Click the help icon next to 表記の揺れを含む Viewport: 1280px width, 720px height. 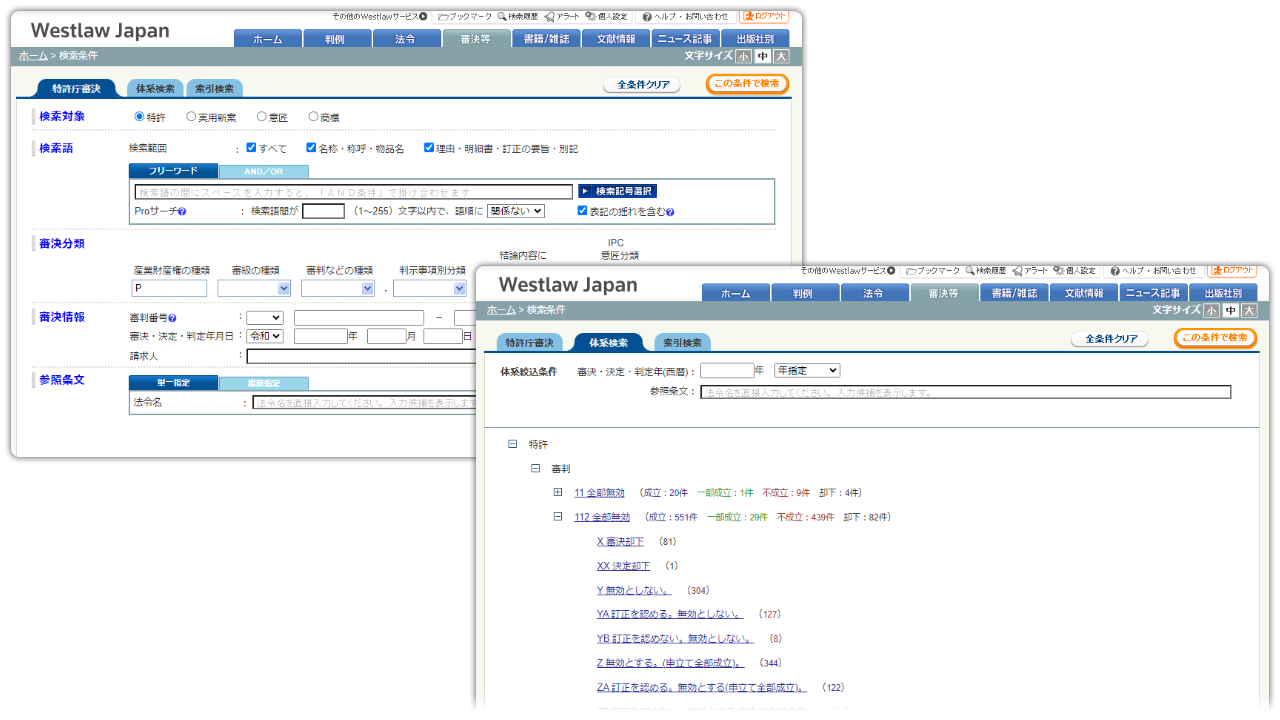click(x=670, y=212)
